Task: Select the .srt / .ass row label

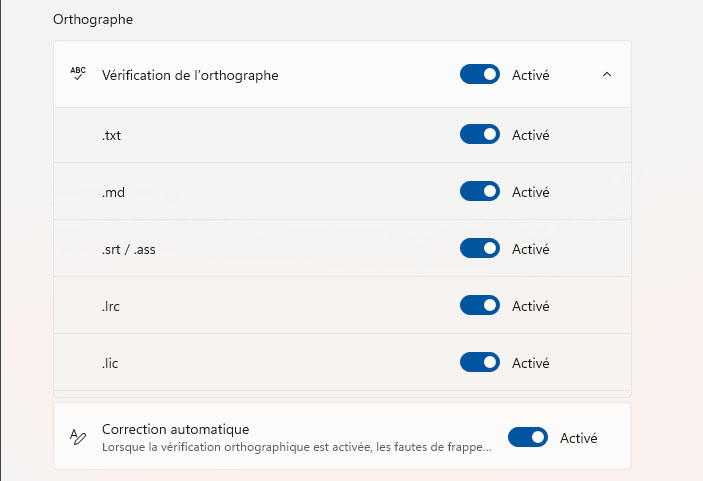Action: pos(129,249)
